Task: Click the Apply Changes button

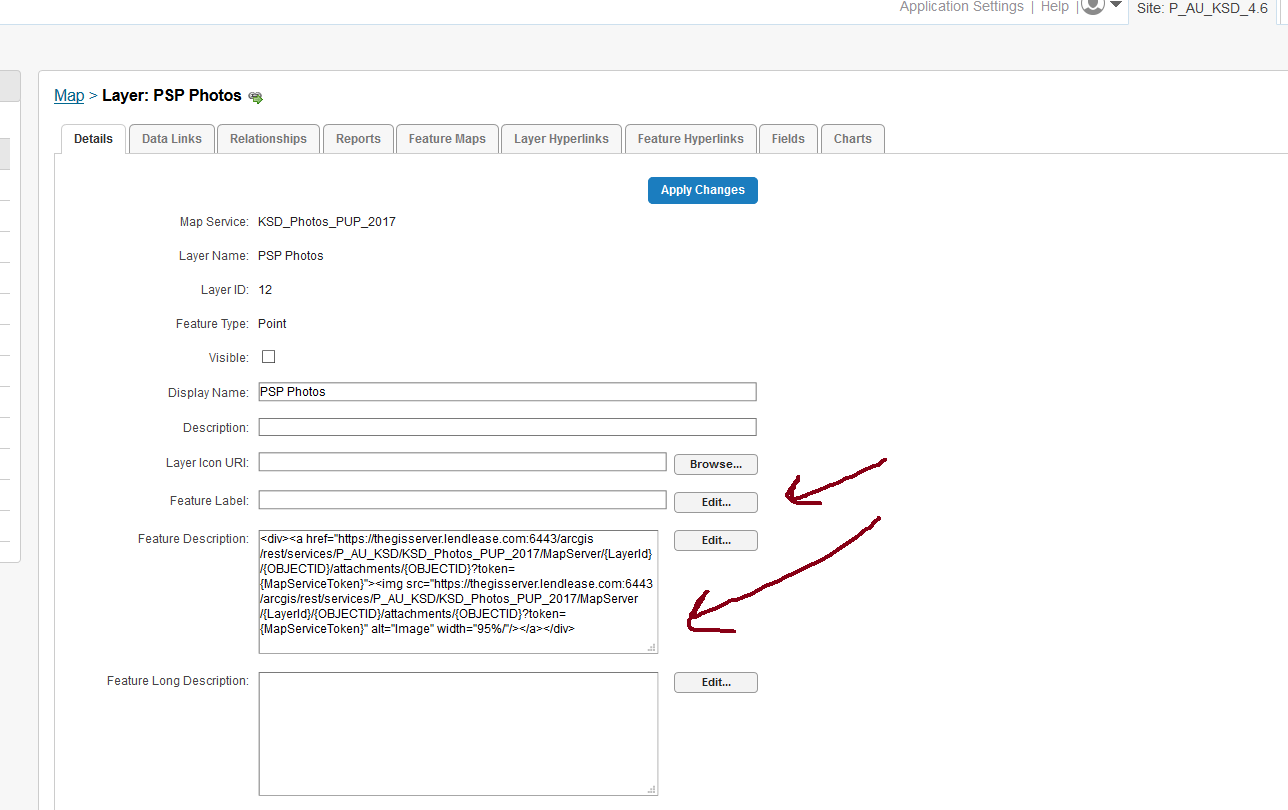Action: click(x=703, y=190)
